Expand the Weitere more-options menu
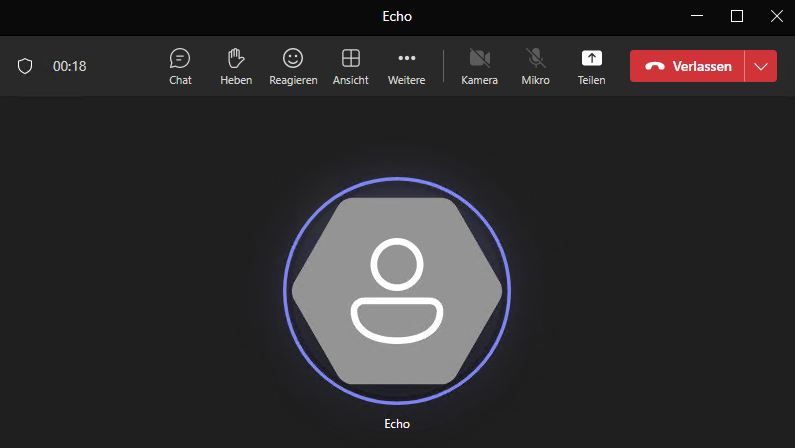This screenshot has width=795, height=448. tap(406, 66)
